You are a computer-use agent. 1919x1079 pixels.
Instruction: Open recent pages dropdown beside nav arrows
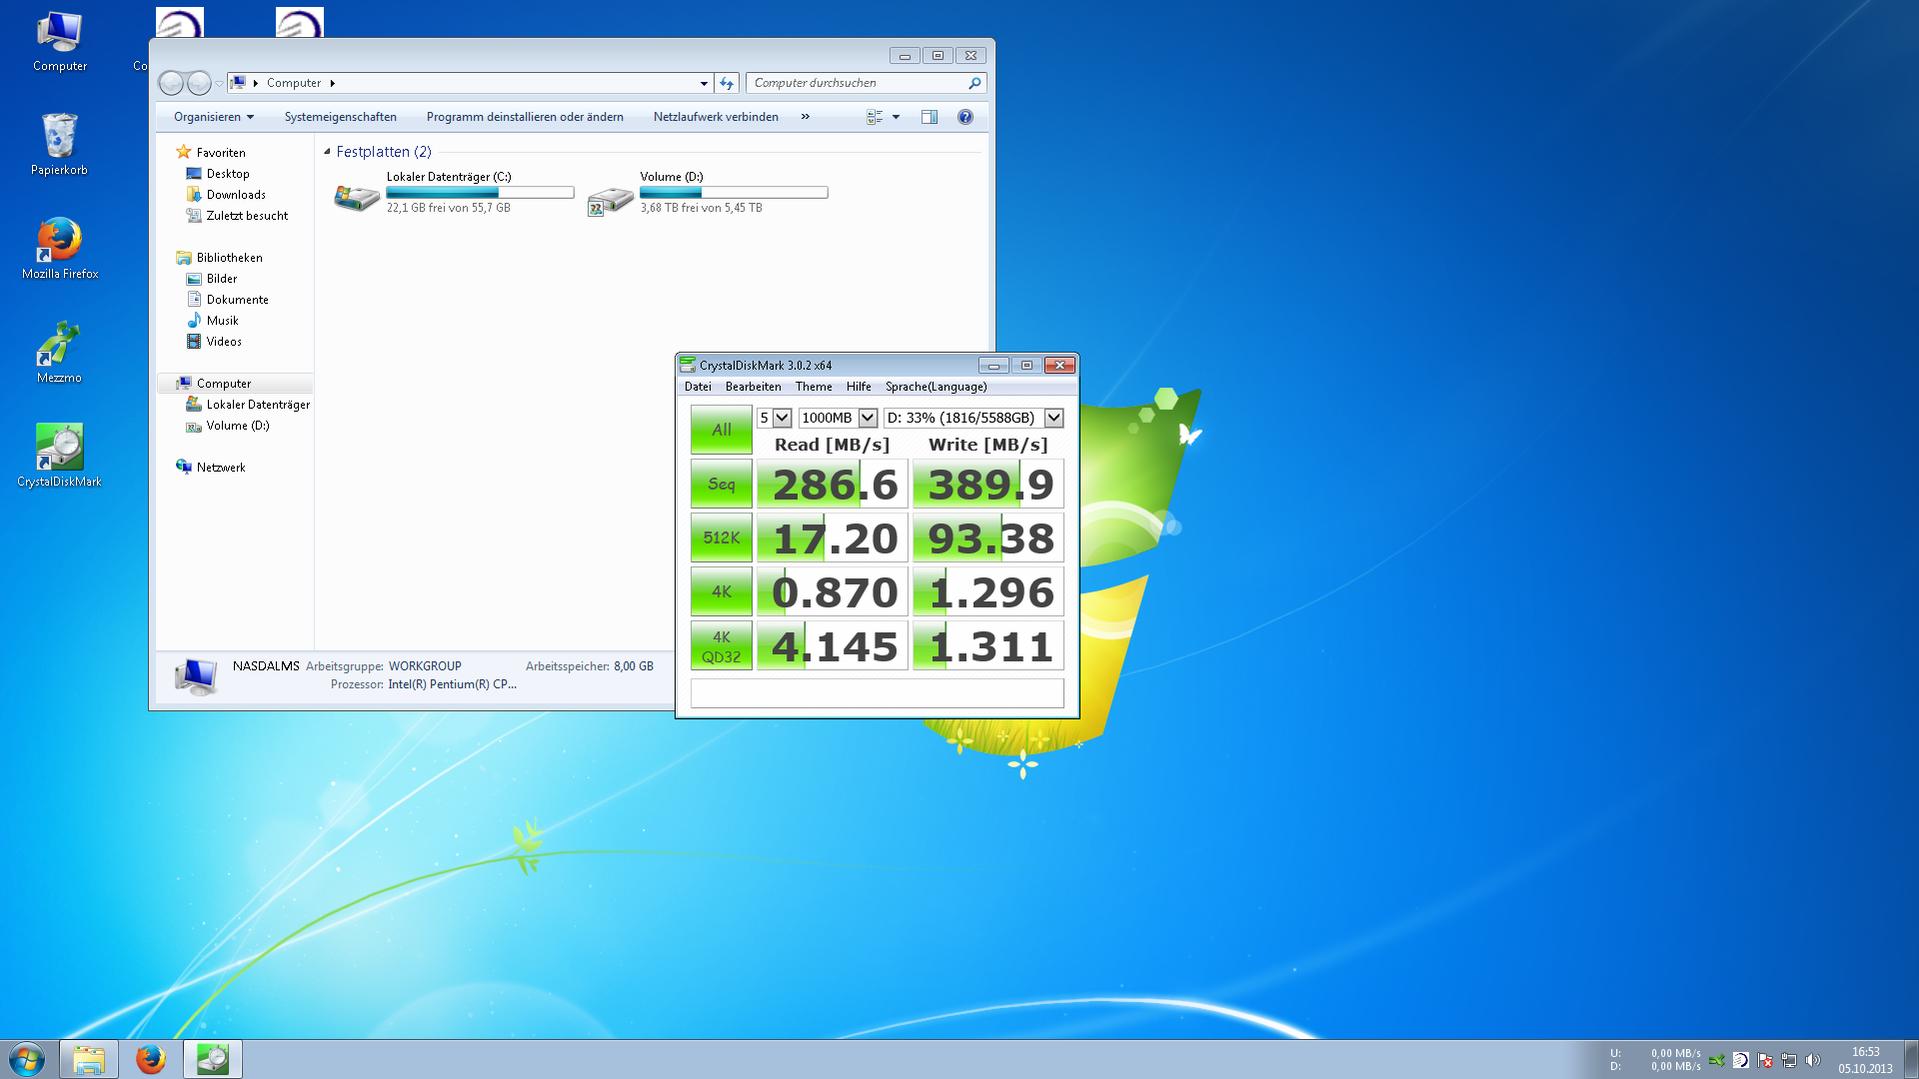click(x=219, y=84)
